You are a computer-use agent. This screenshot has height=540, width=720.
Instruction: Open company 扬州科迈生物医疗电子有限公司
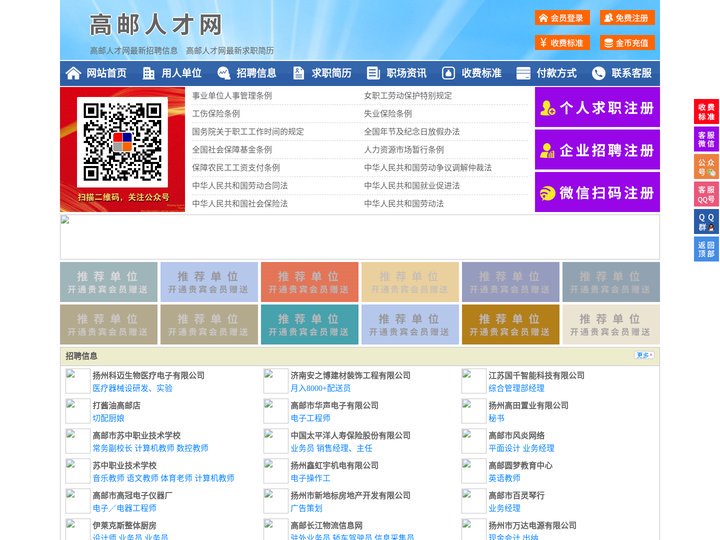coord(148,375)
